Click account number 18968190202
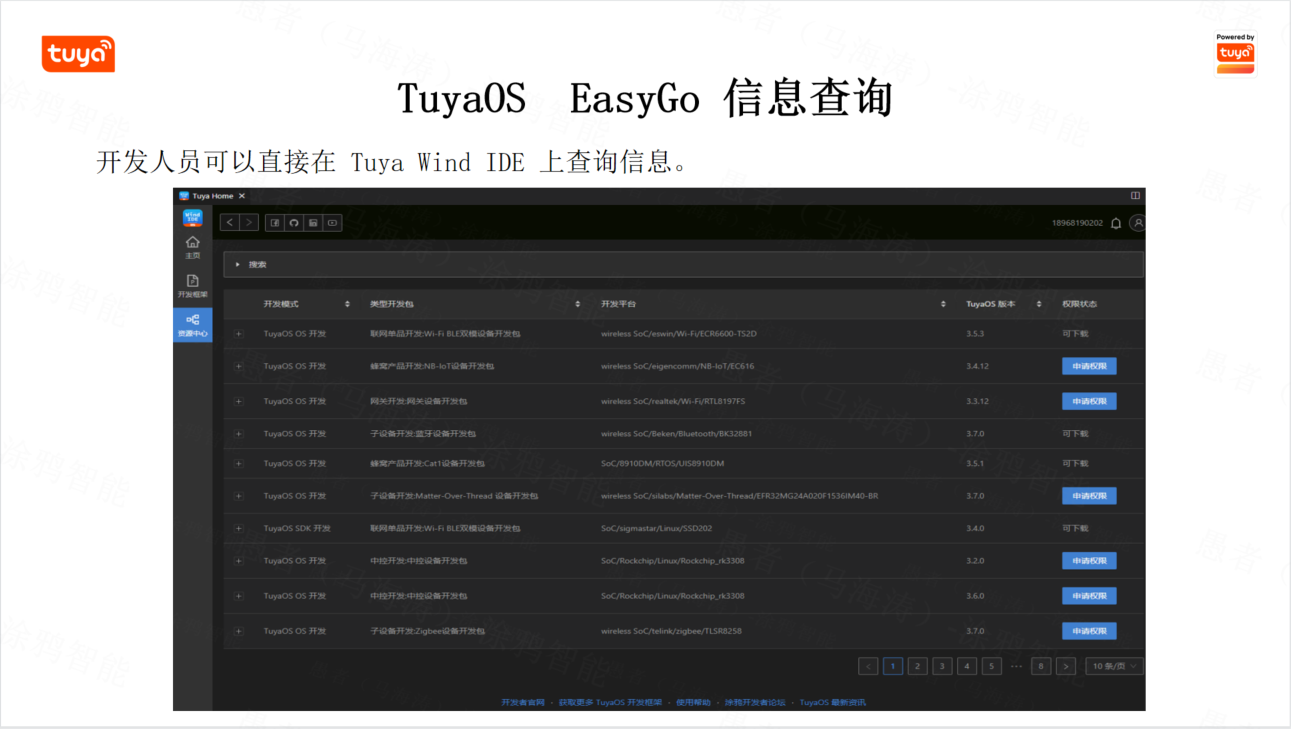 (1077, 223)
